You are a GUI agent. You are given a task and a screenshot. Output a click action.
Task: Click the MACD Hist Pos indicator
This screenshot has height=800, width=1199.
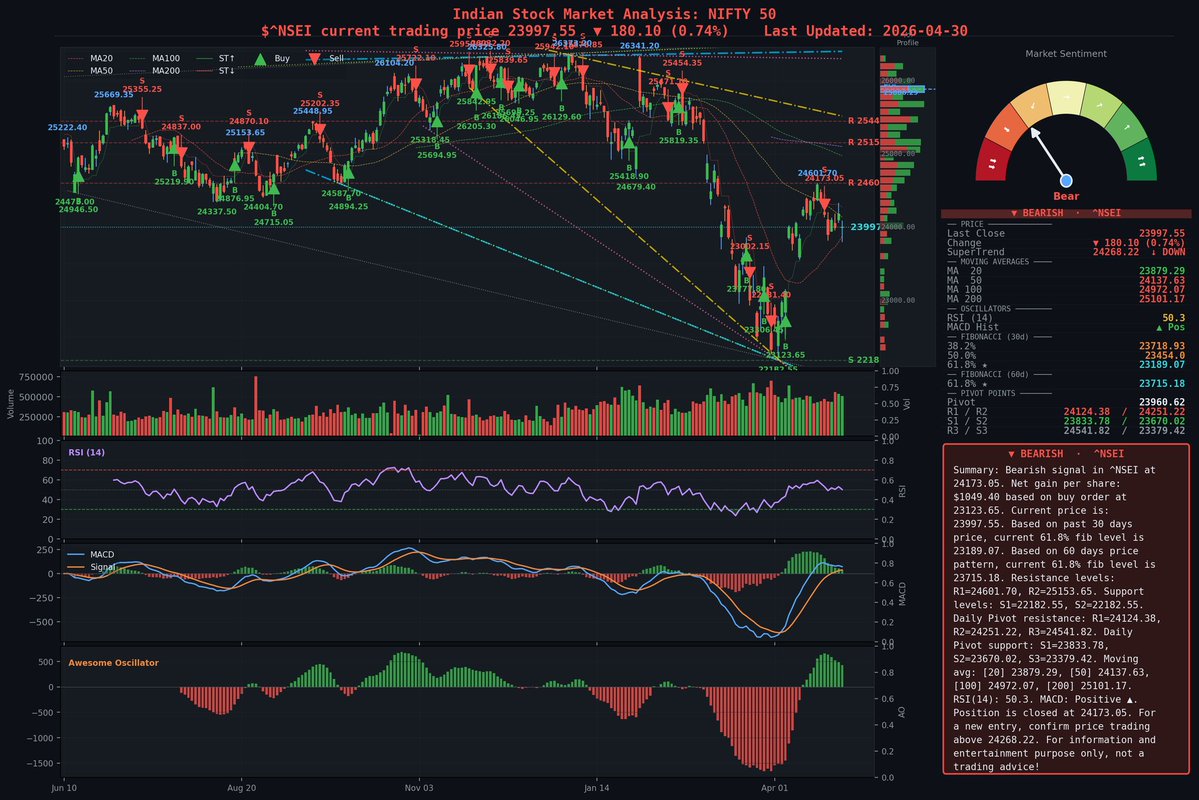pos(1170,327)
